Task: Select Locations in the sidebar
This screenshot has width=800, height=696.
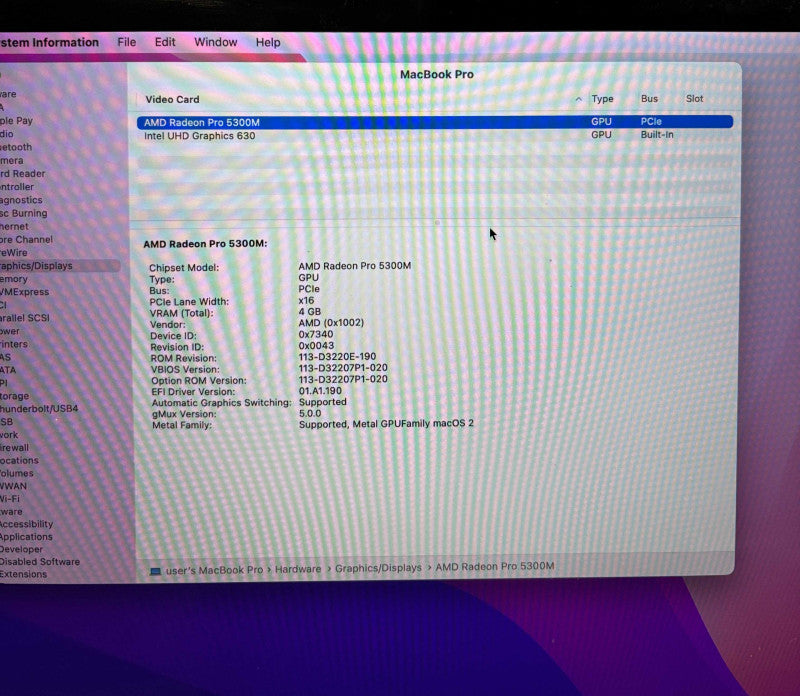Action: 19,460
